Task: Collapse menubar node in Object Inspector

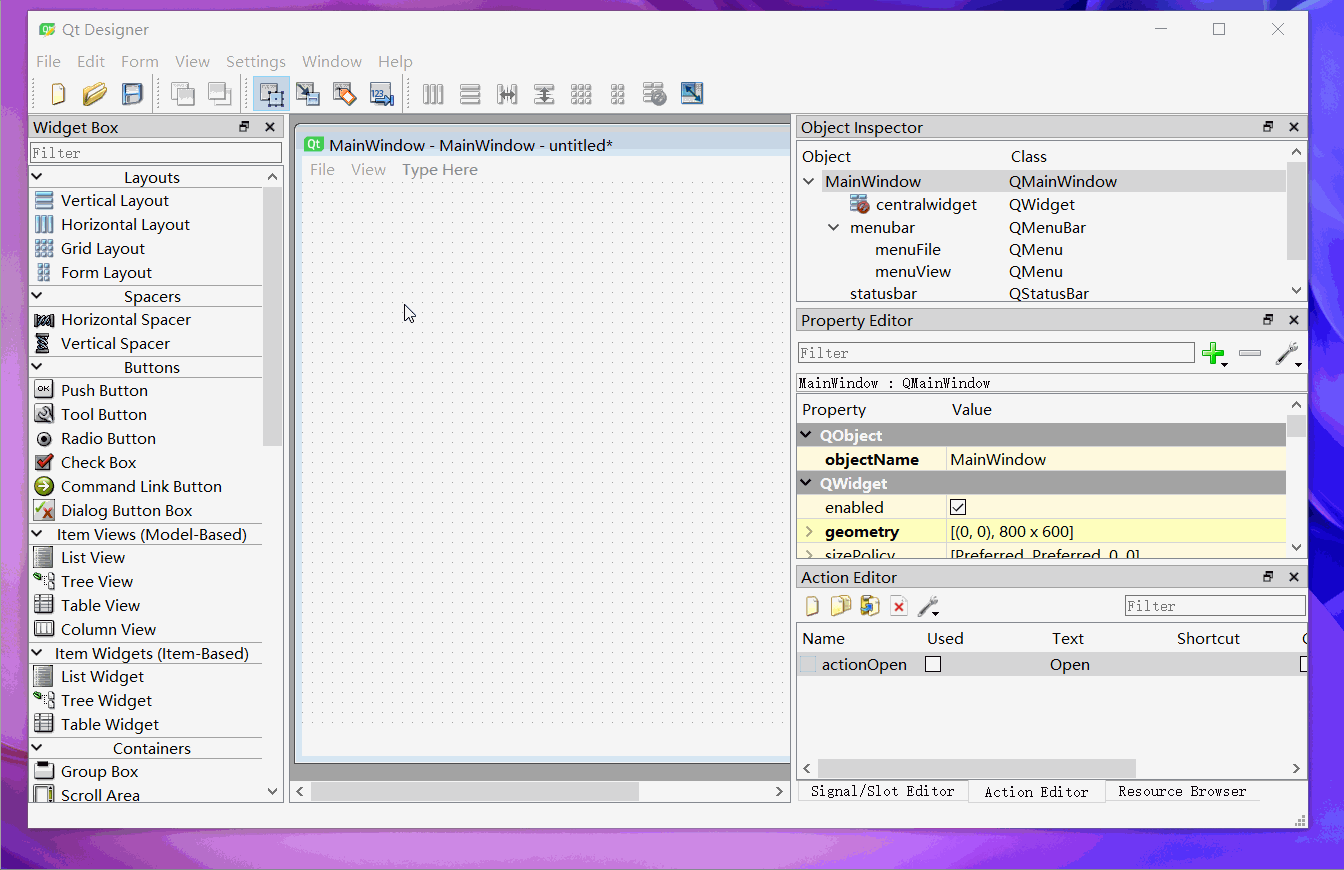Action: click(x=834, y=227)
